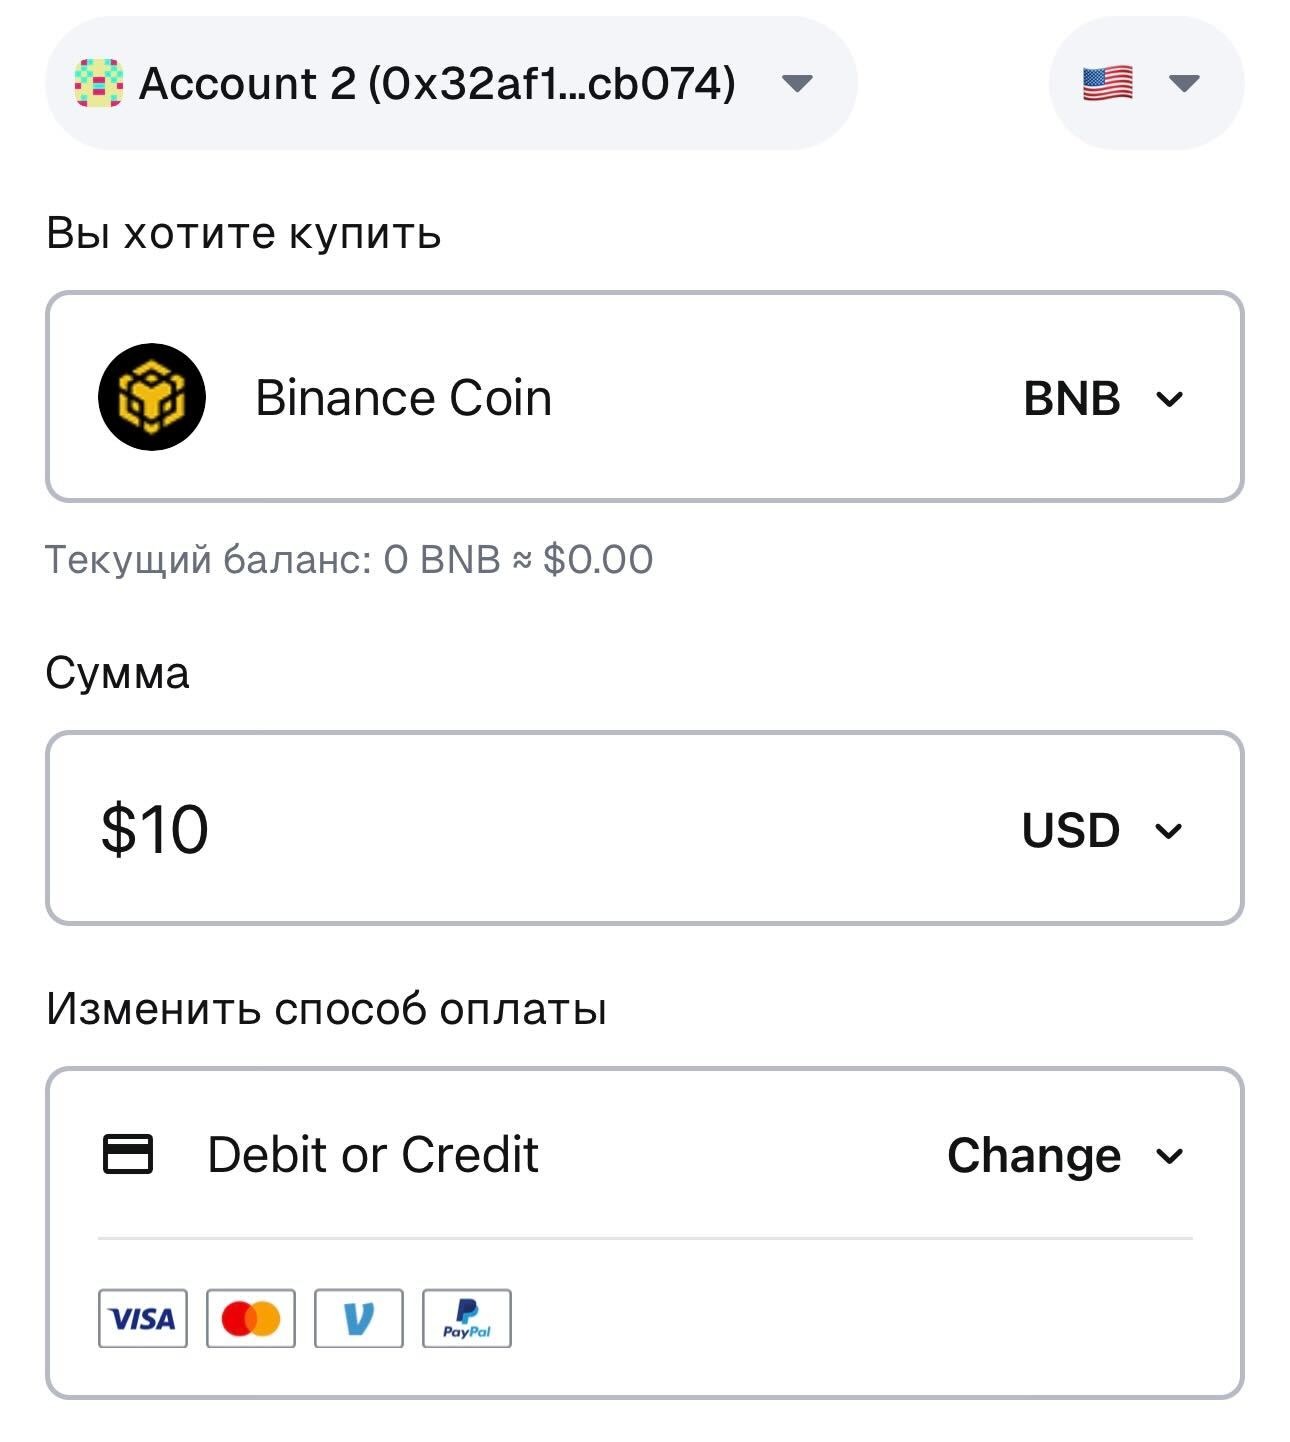Click the US flag icon
Screen dimensions: 1290x1442
(x=1107, y=83)
